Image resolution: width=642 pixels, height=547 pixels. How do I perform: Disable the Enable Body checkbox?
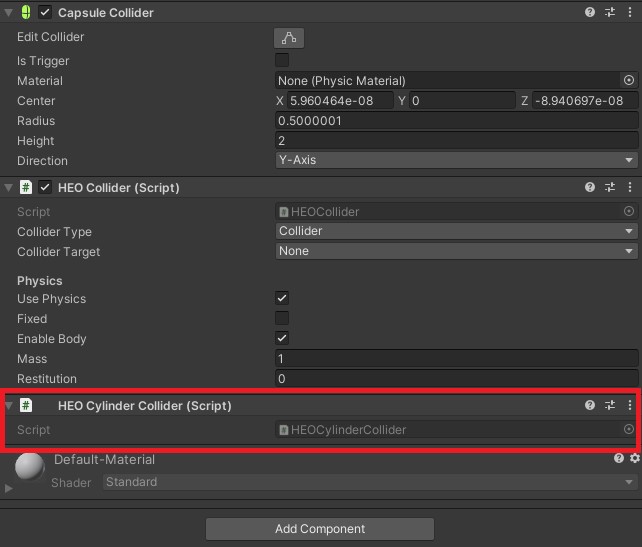coord(282,339)
